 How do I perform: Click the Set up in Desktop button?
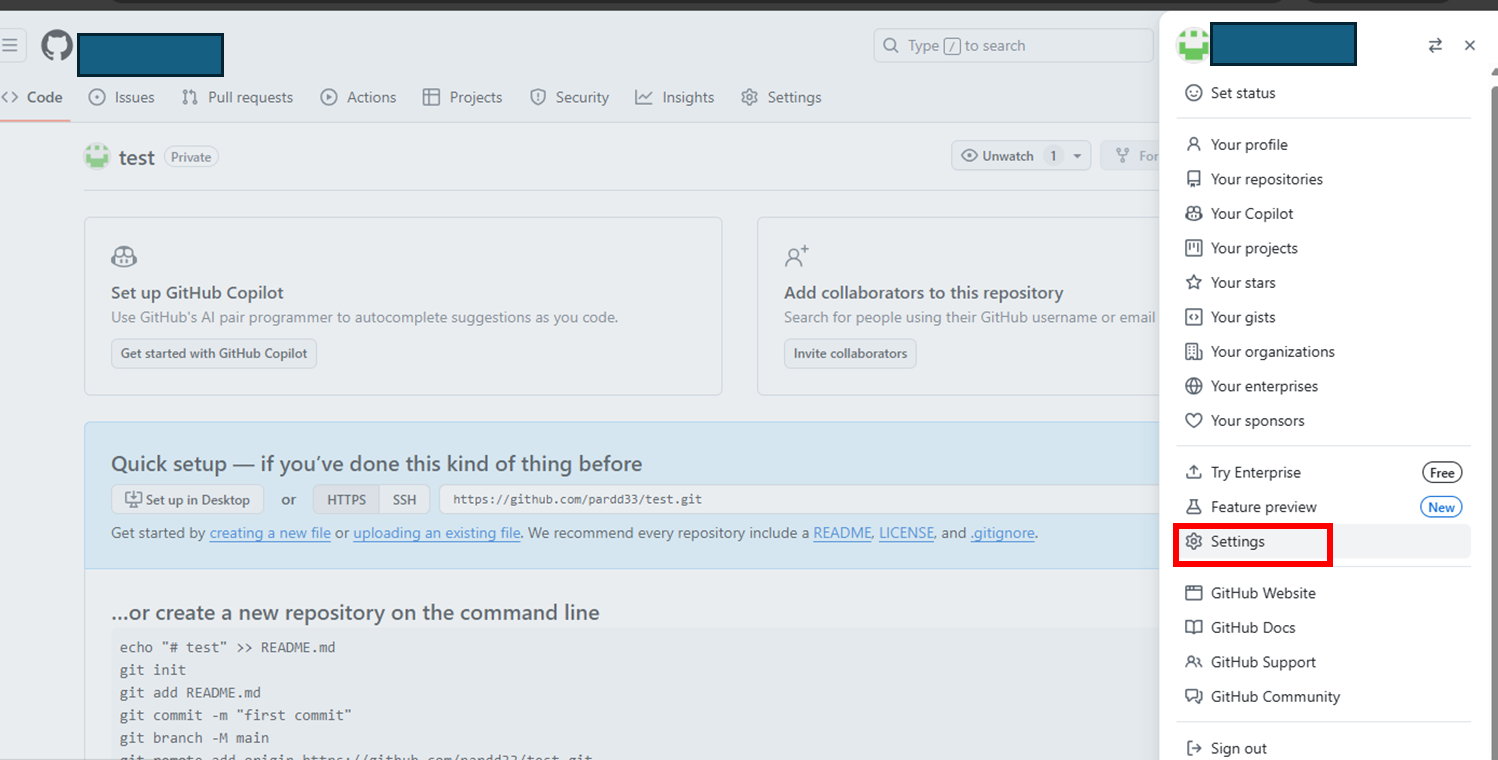pyautogui.click(x=188, y=499)
